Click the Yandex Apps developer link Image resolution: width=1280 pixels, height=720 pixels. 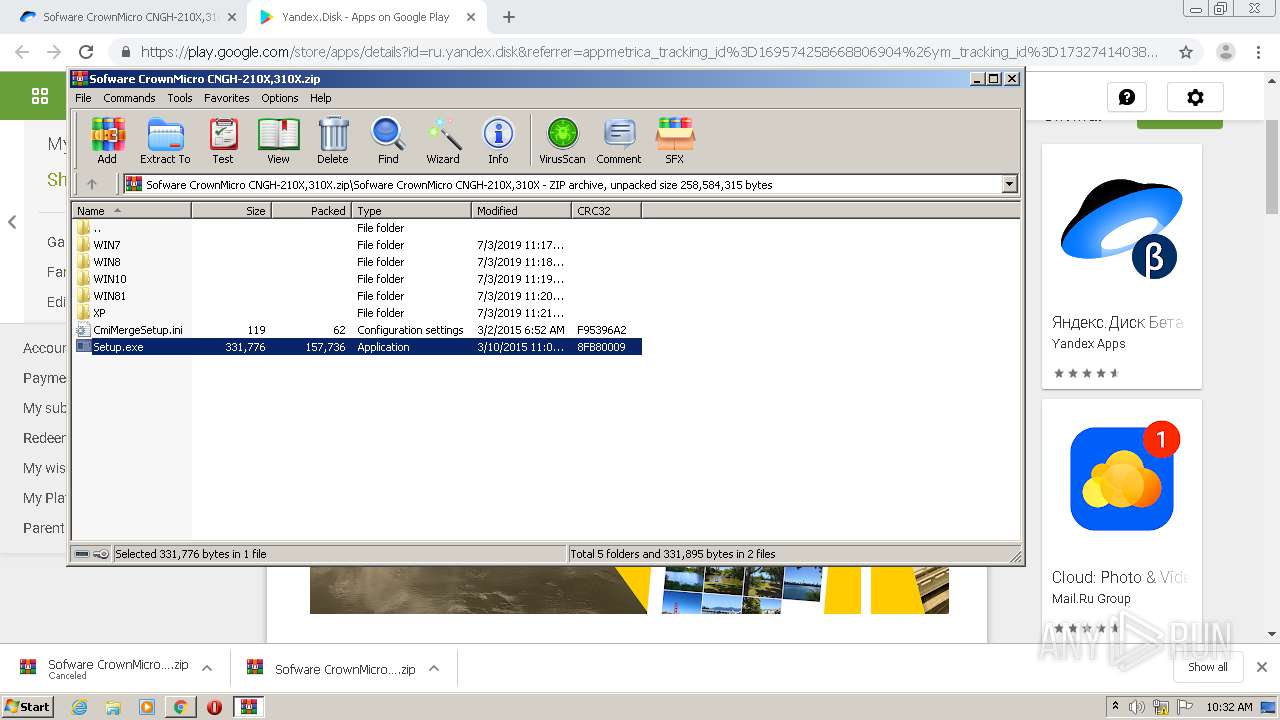1088,343
